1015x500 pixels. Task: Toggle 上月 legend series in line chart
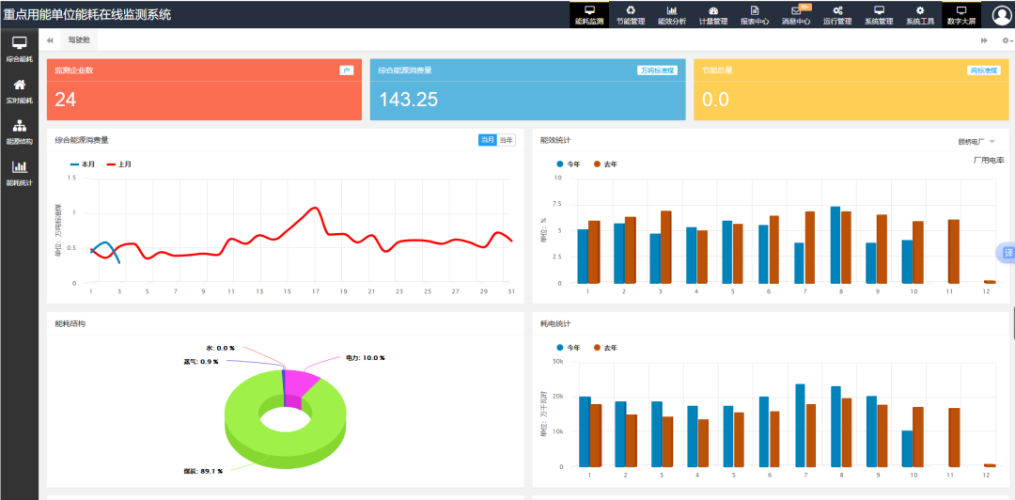[119, 165]
